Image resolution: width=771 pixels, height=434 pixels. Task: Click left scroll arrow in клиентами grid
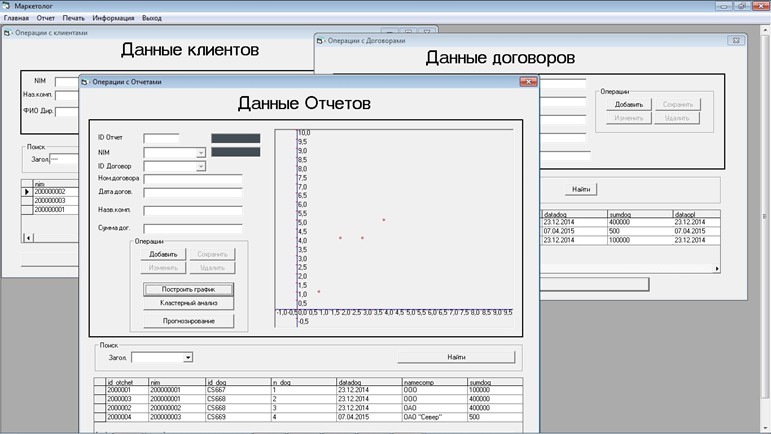pos(28,238)
